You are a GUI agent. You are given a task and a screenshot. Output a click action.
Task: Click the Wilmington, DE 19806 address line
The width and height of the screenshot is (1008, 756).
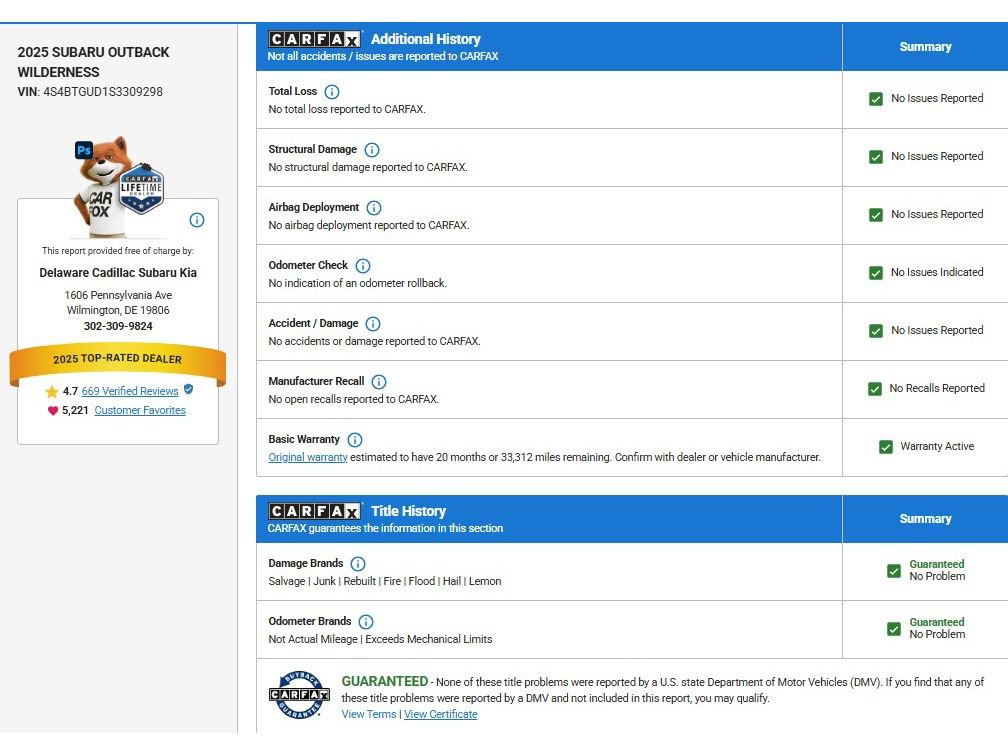118,310
